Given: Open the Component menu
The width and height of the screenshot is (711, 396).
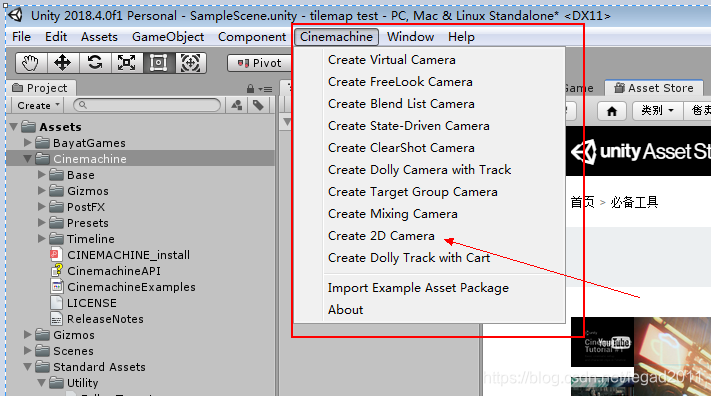Looking at the screenshot, I should click(x=252, y=37).
